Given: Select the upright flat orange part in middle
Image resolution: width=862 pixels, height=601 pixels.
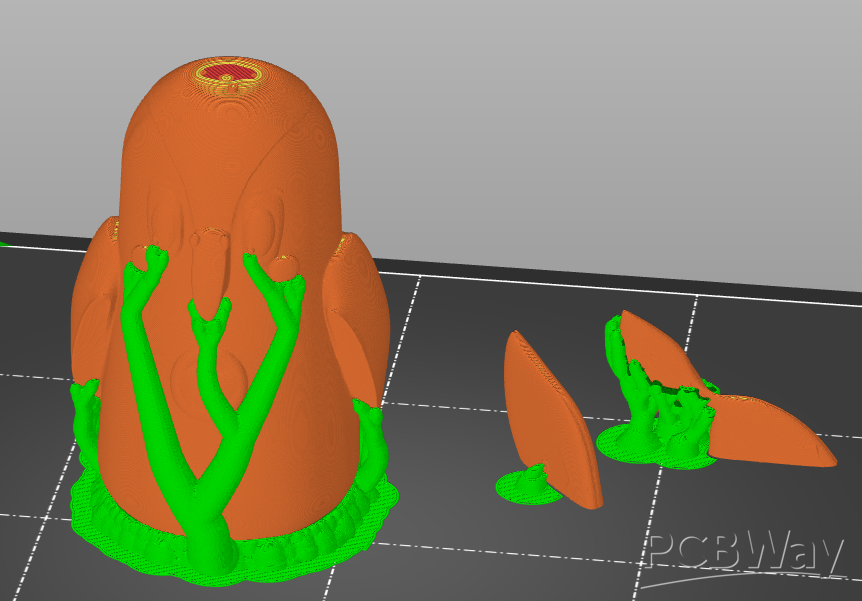Looking at the screenshot, I should (552, 410).
